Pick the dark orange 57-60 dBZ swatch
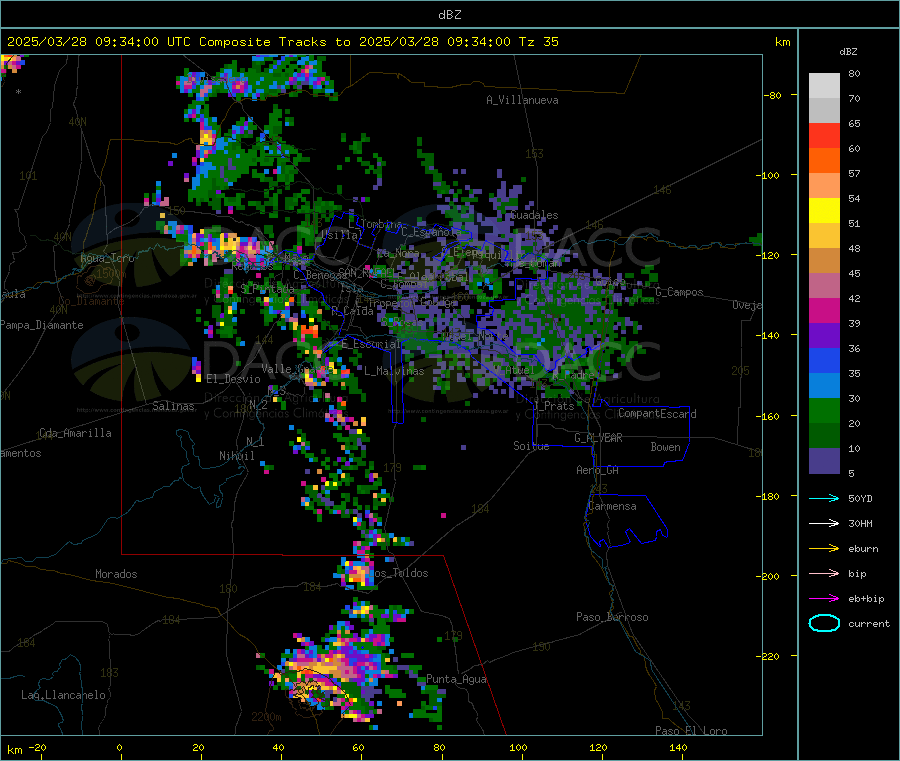Viewport: 900px width, 761px height. (824, 161)
